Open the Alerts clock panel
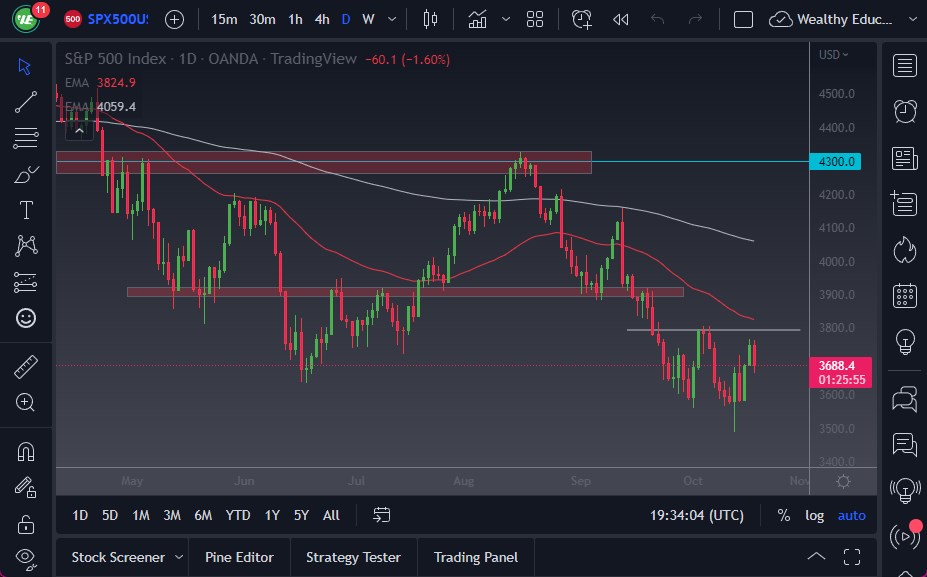Image resolution: width=927 pixels, height=577 pixels. (903, 110)
